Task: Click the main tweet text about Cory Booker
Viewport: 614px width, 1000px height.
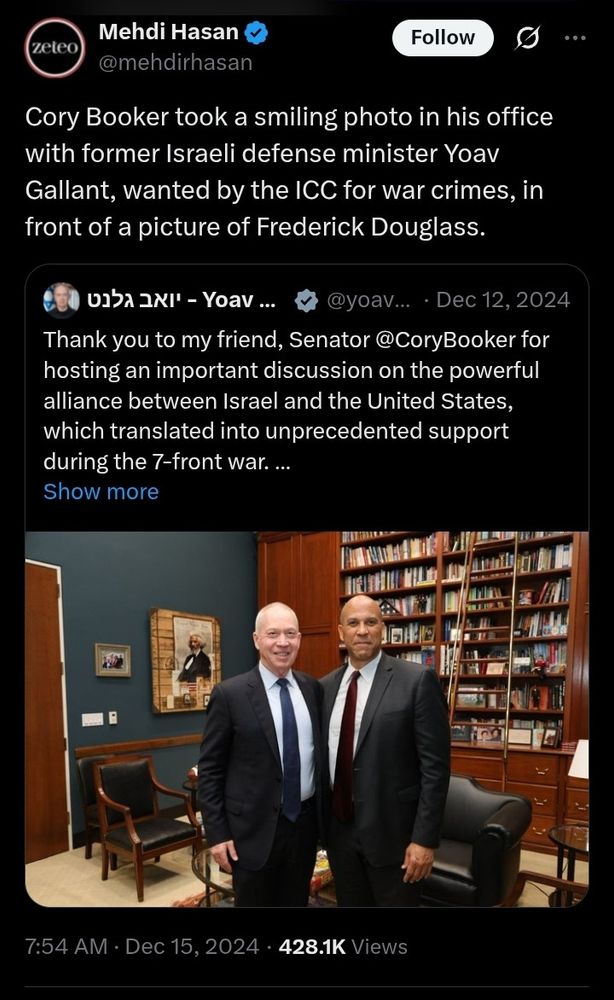Action: point(289,172)
